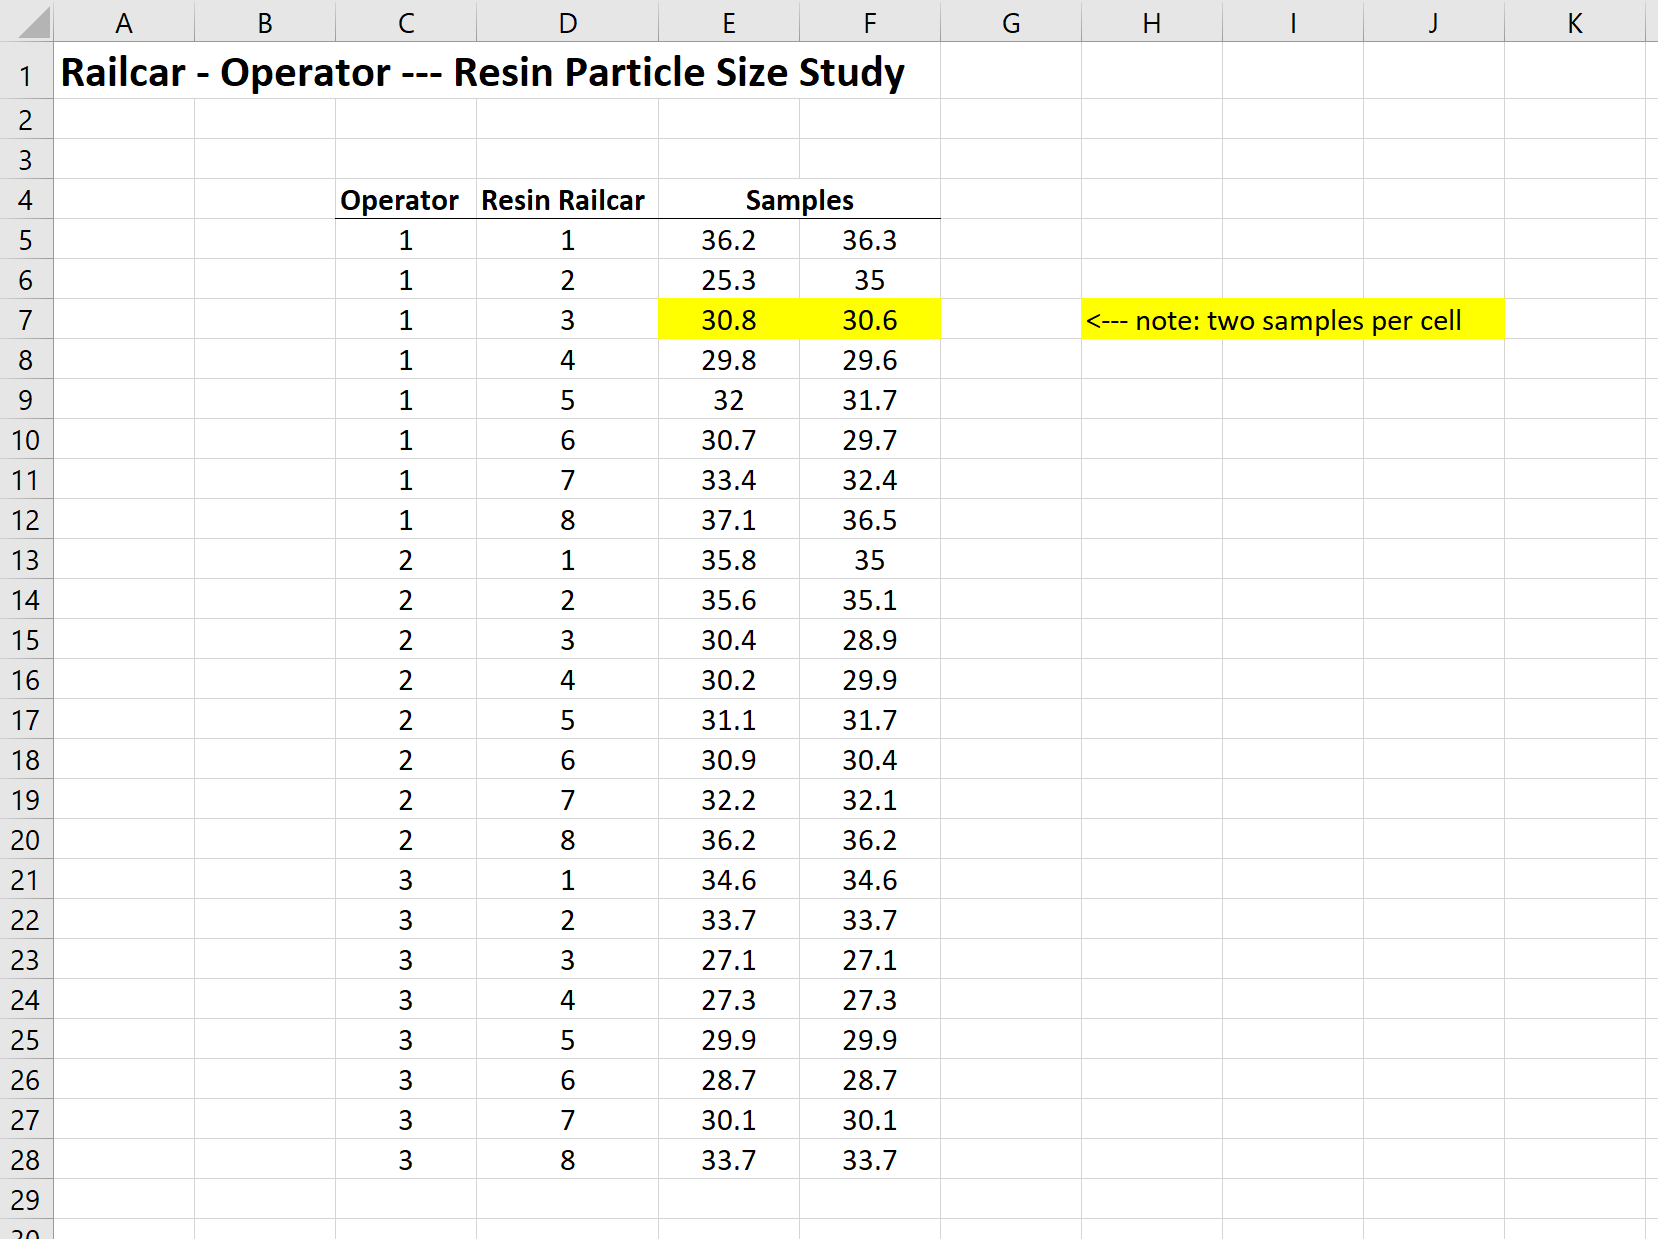Screen dimensions: 1658x1239
Task: Select column J header
Action: (x=1434, y=21)
